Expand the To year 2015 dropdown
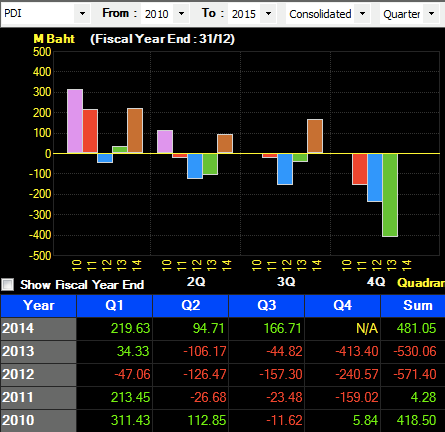 [268, 14]
